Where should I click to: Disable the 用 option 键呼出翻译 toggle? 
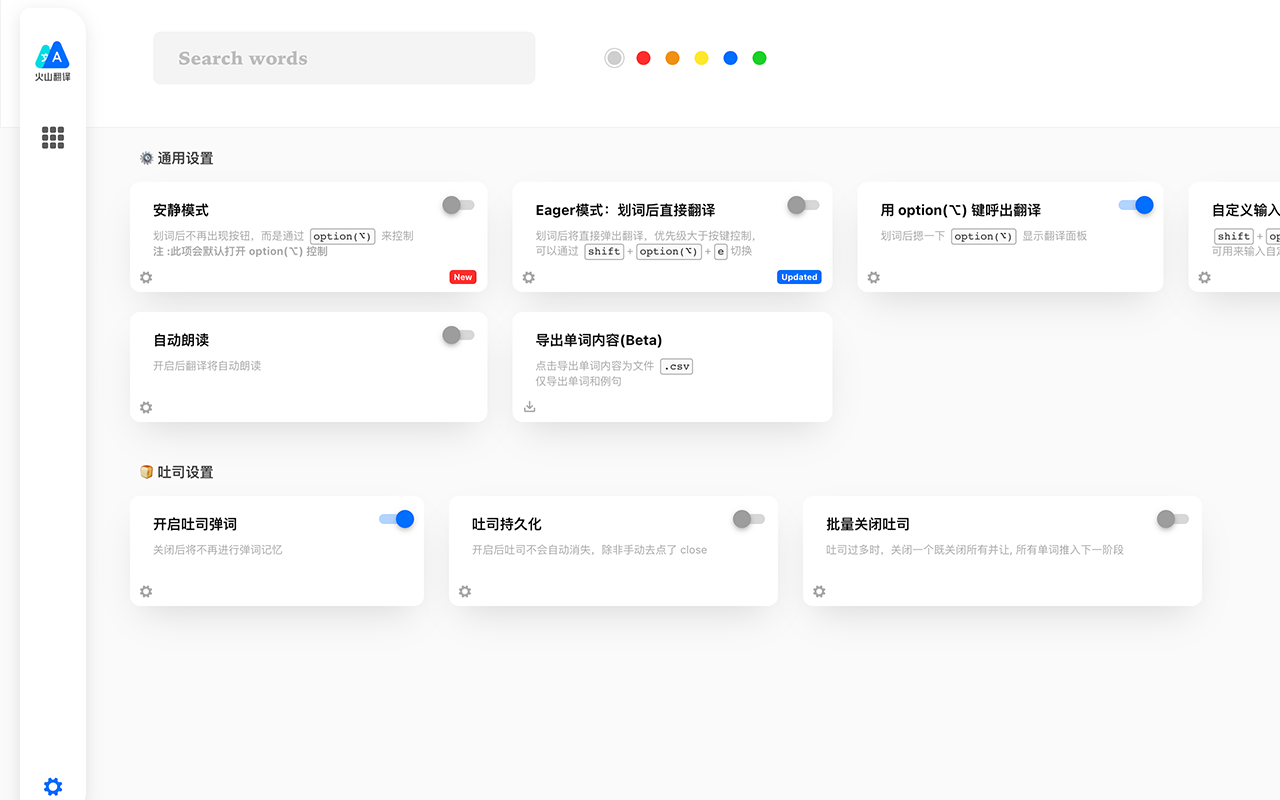coord(1137,205)
